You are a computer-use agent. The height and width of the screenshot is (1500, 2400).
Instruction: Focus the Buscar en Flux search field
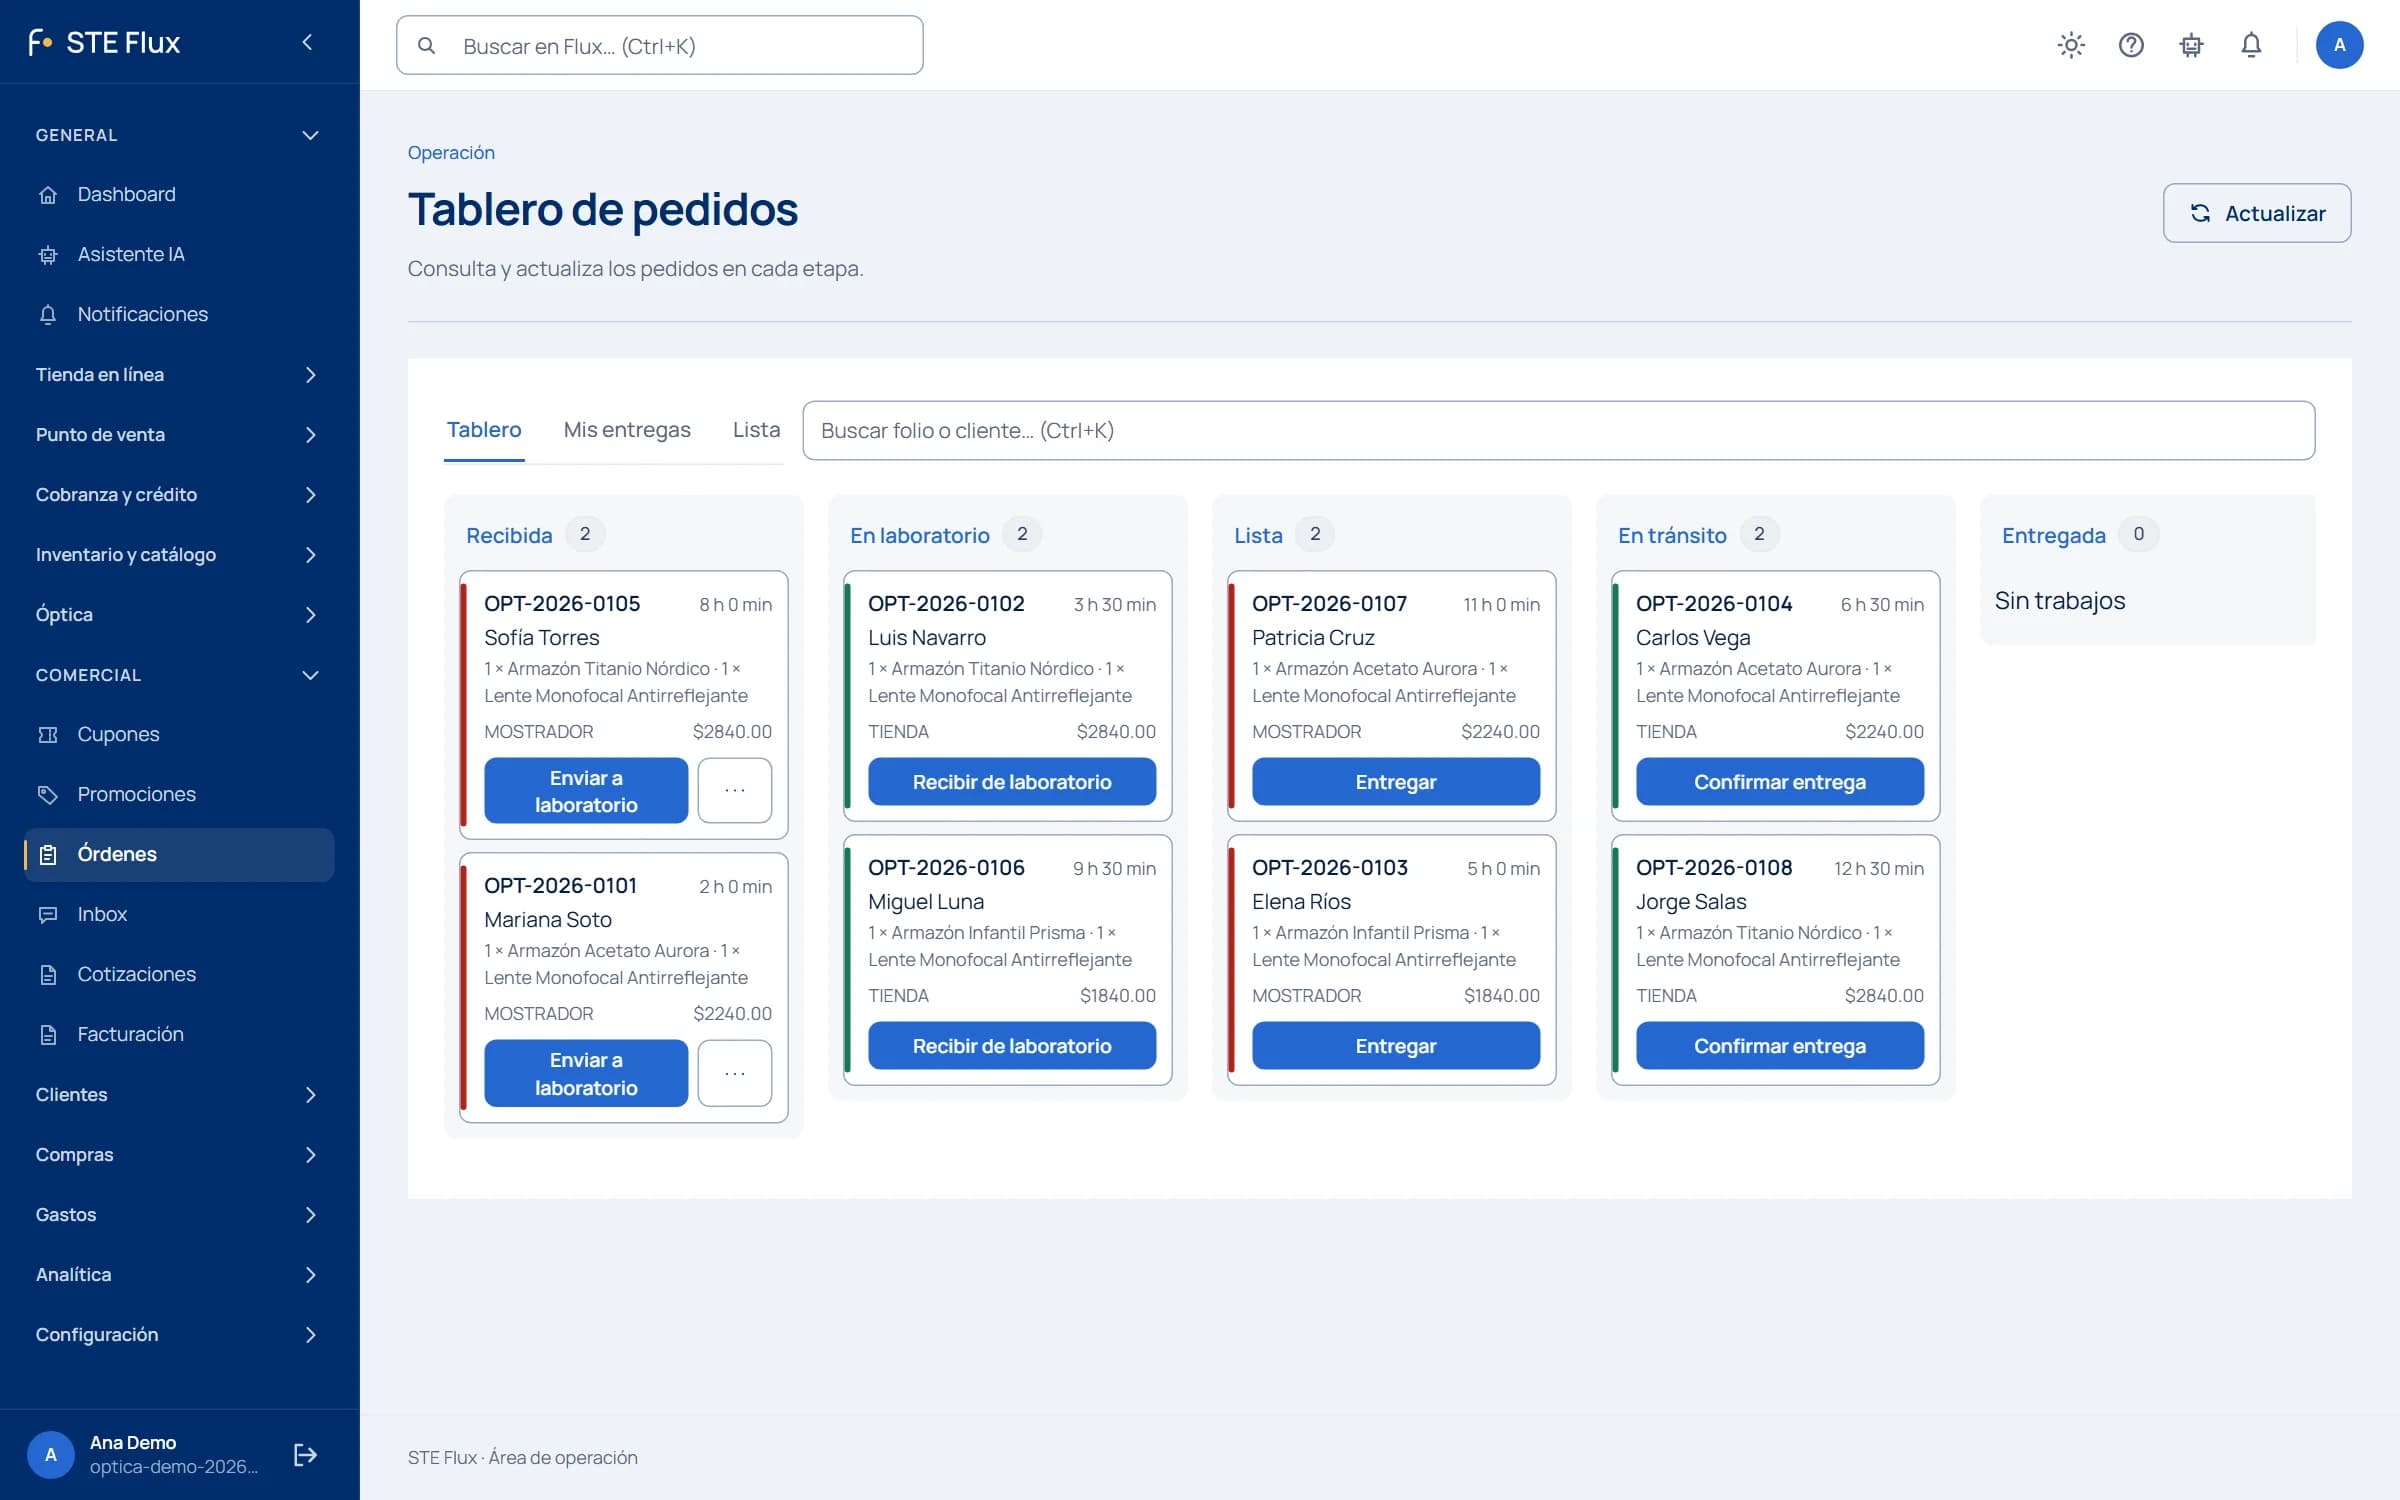click(x=660, y=45)
